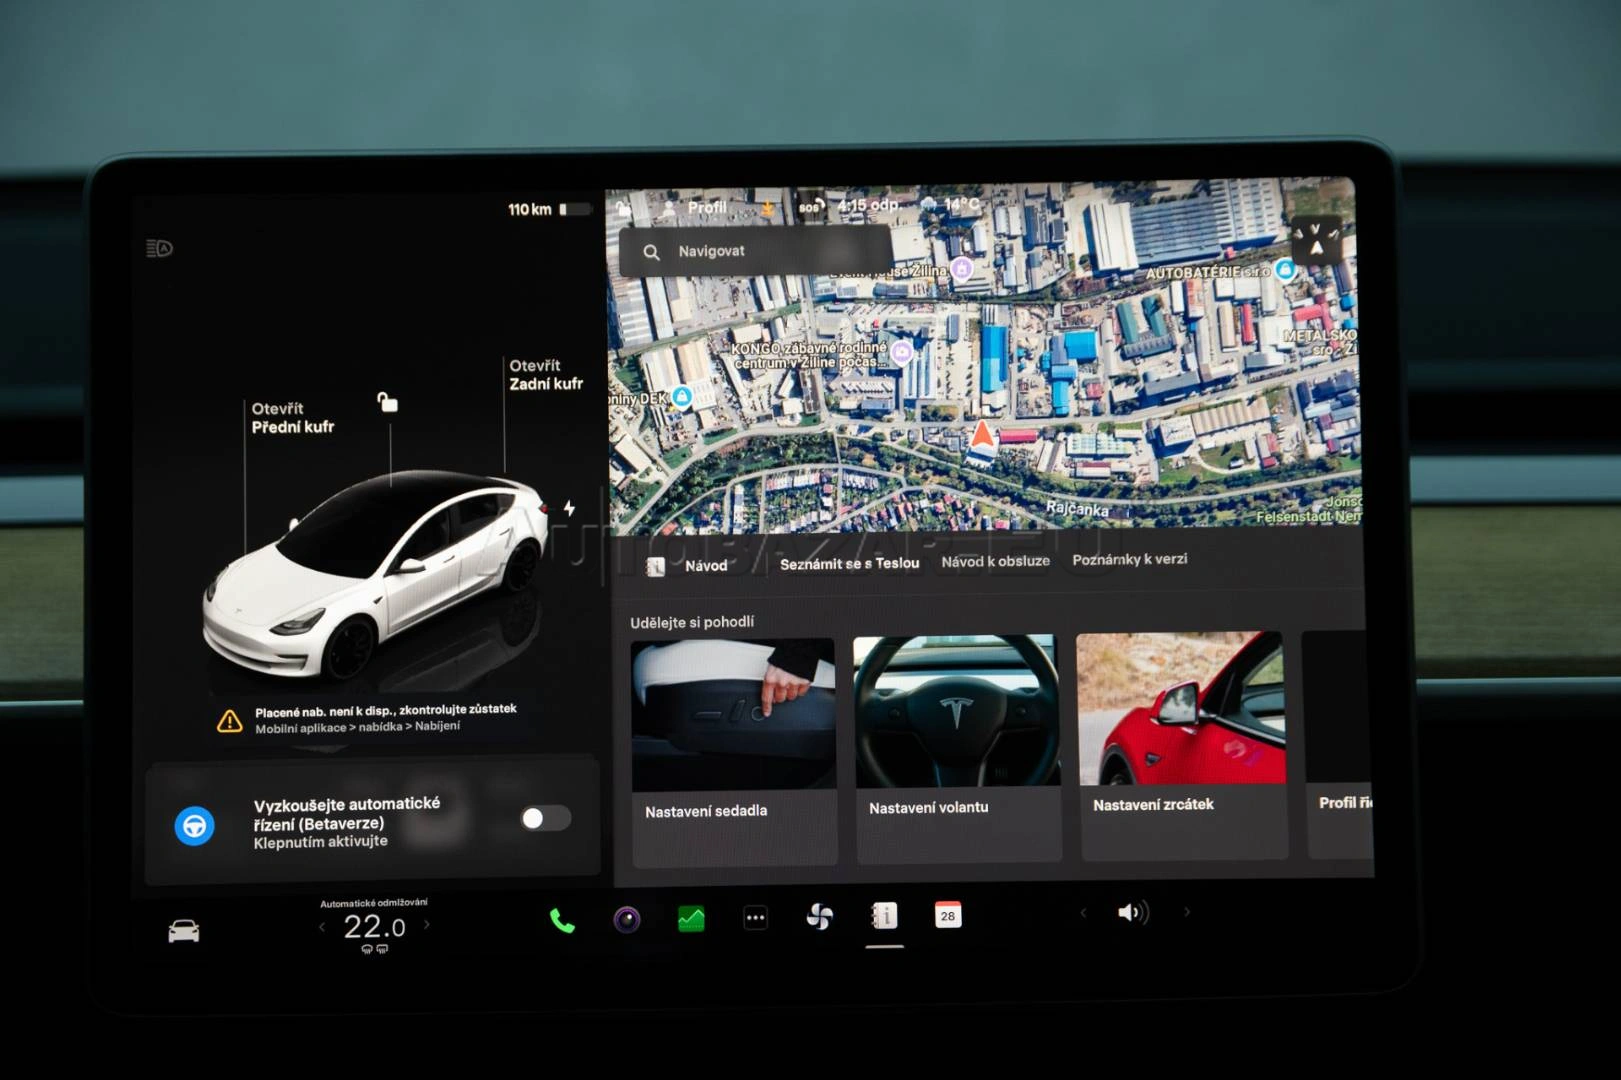Open the climate fan controls
Image resolution: width=1621 pixels, height=1080 pixels.
pos(820,916)
